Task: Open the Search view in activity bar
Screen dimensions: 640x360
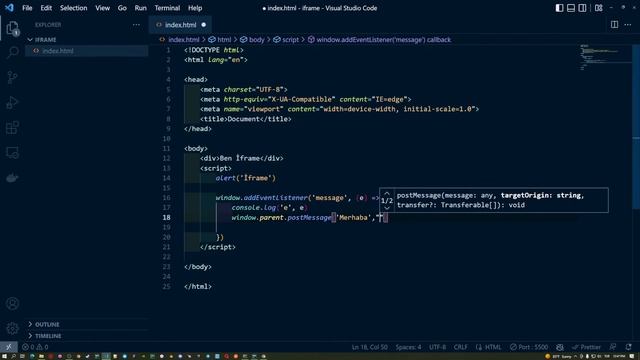Action: 13,52
